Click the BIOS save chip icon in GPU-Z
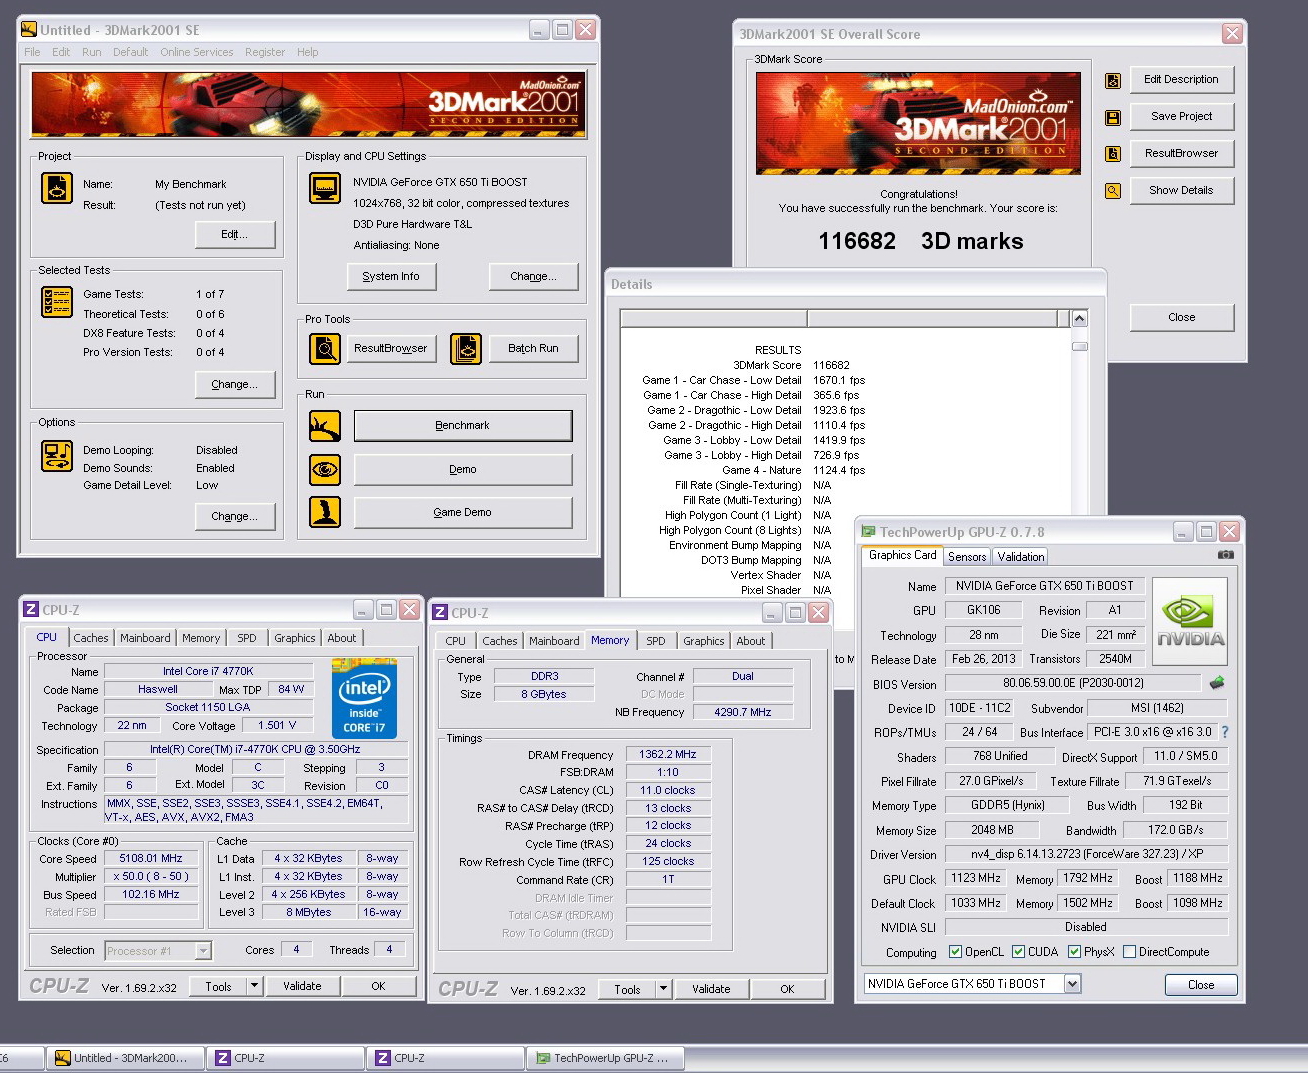Image resolution: width=1308 pixels, height=1073 pixels. pos(1217,683)
